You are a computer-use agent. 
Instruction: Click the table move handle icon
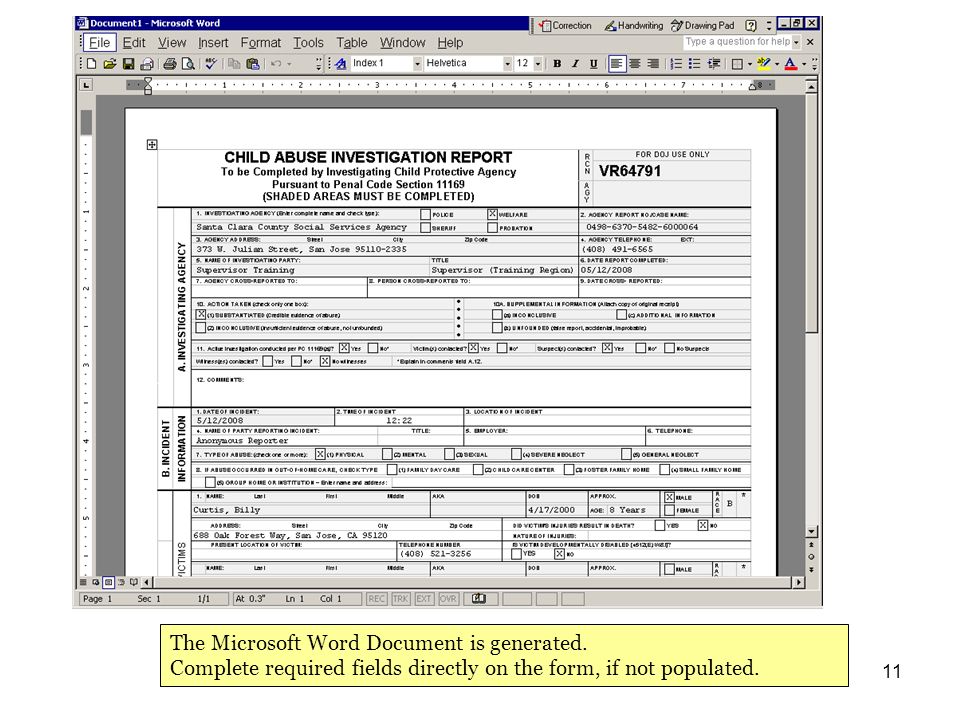152,144
